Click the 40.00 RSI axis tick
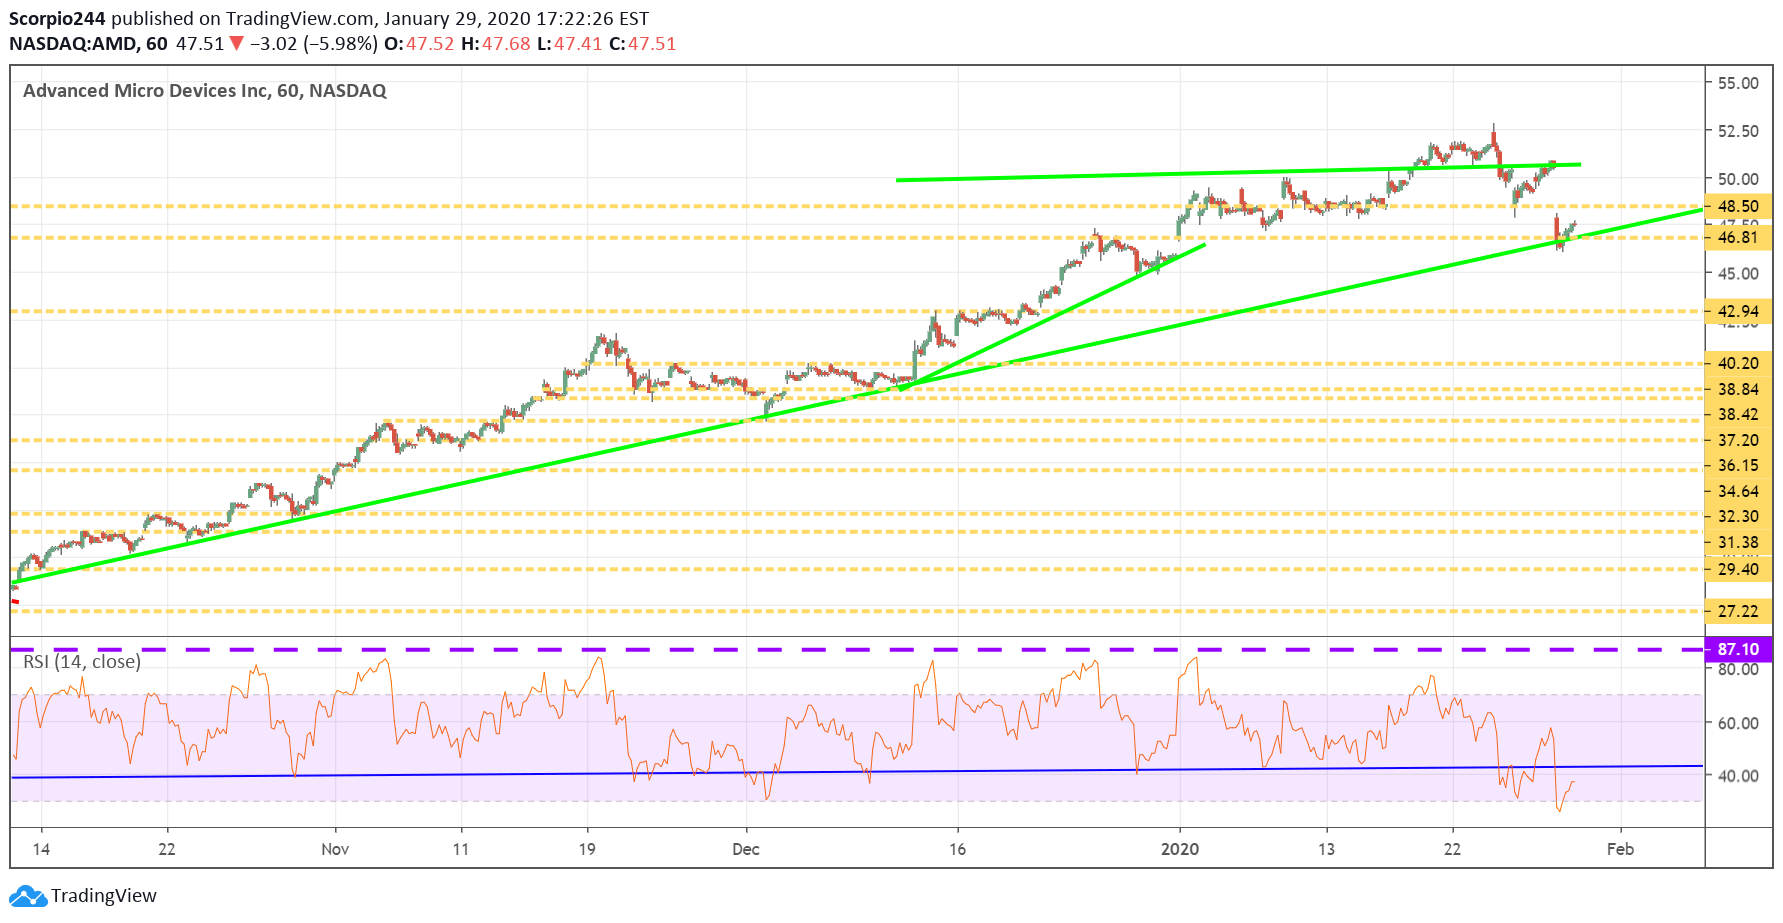 pyautogui.click(x=1738, y=776)
